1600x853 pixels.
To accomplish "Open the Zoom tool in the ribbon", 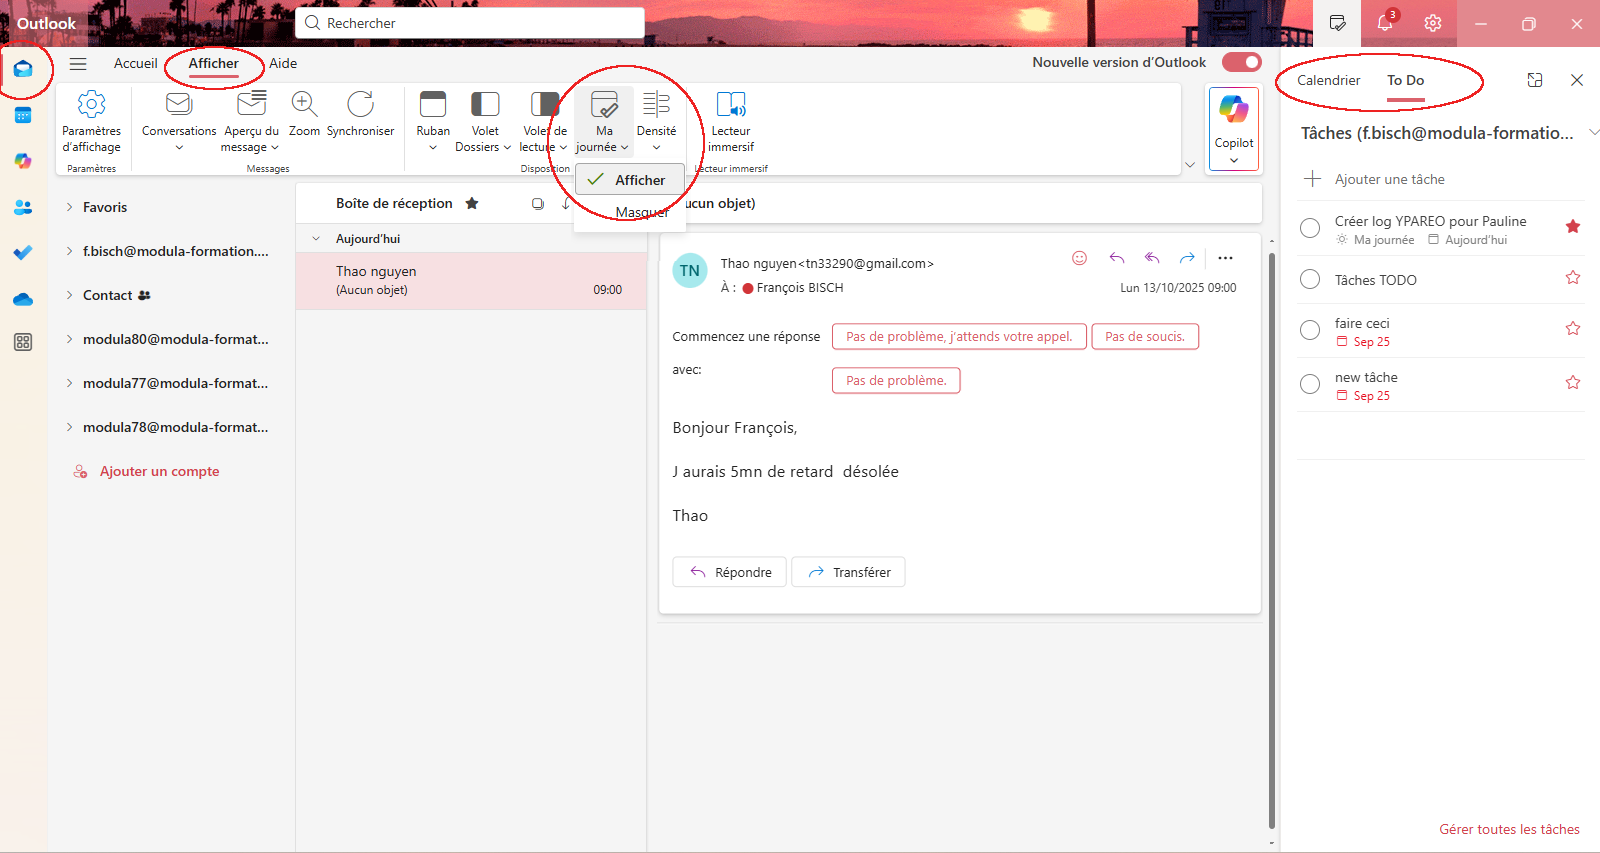I will point(304,105).
